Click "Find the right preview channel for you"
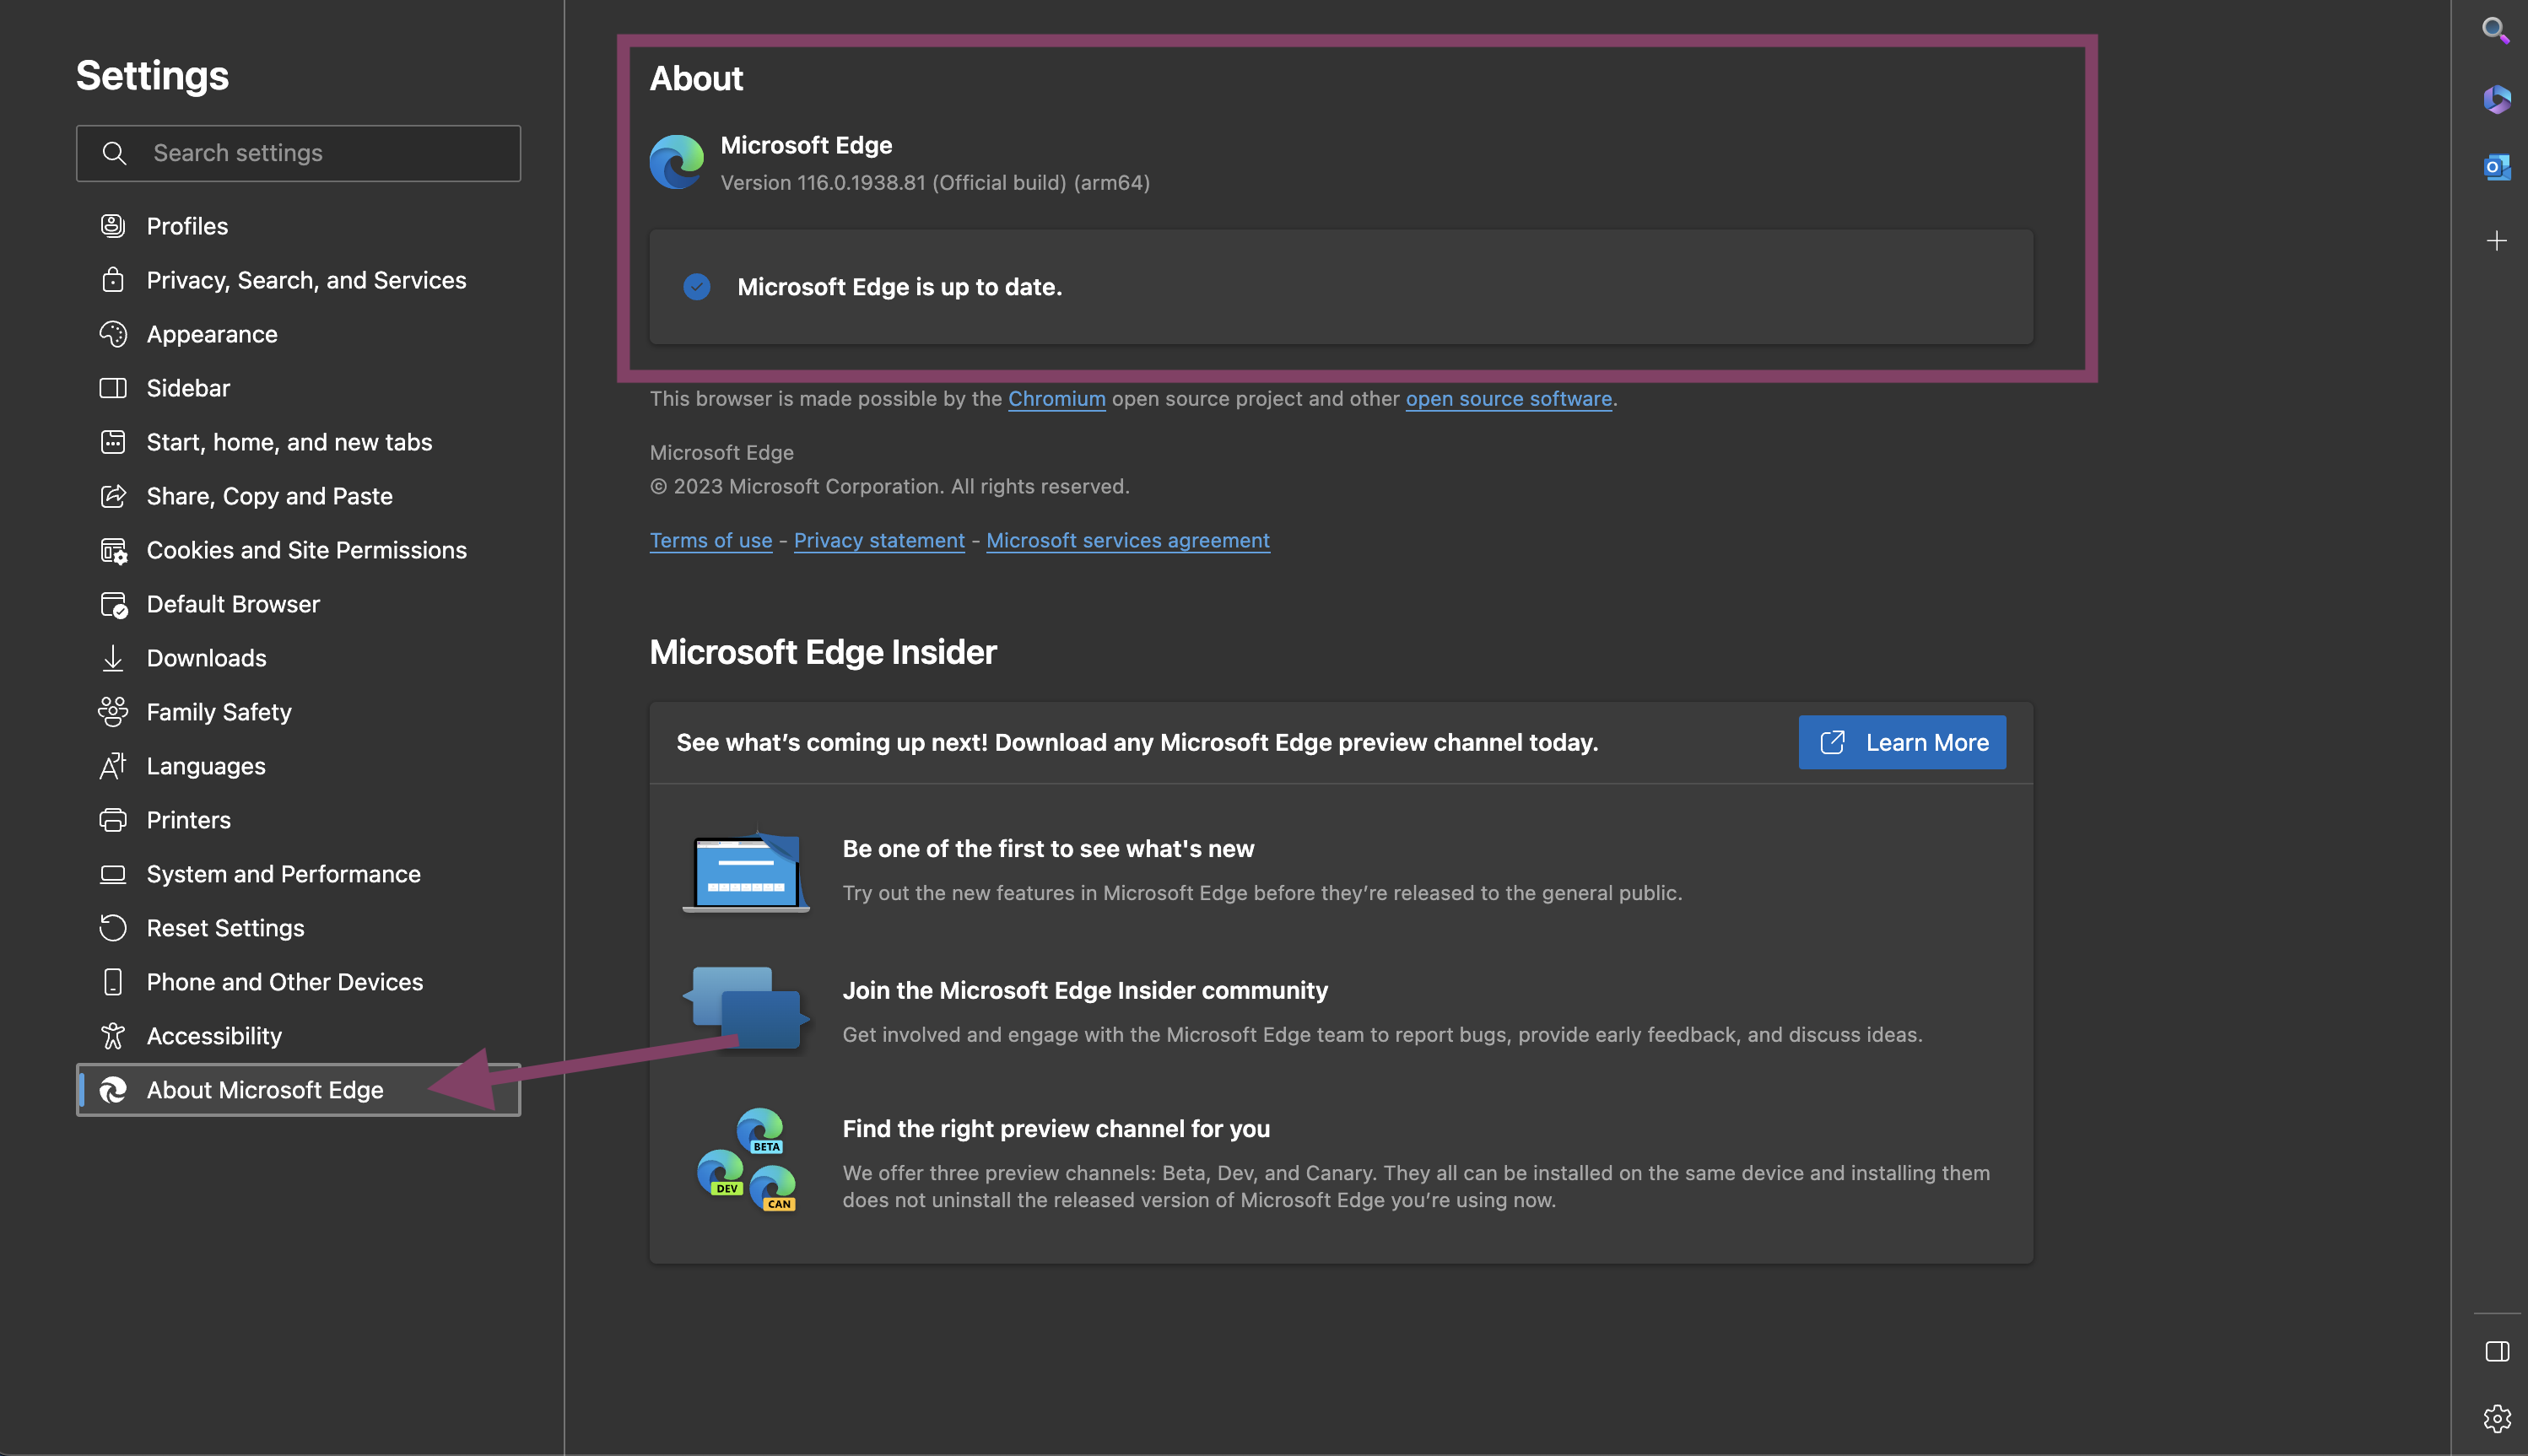This screenshot has width=2528, height=1456. [x=1056, y=1129]
